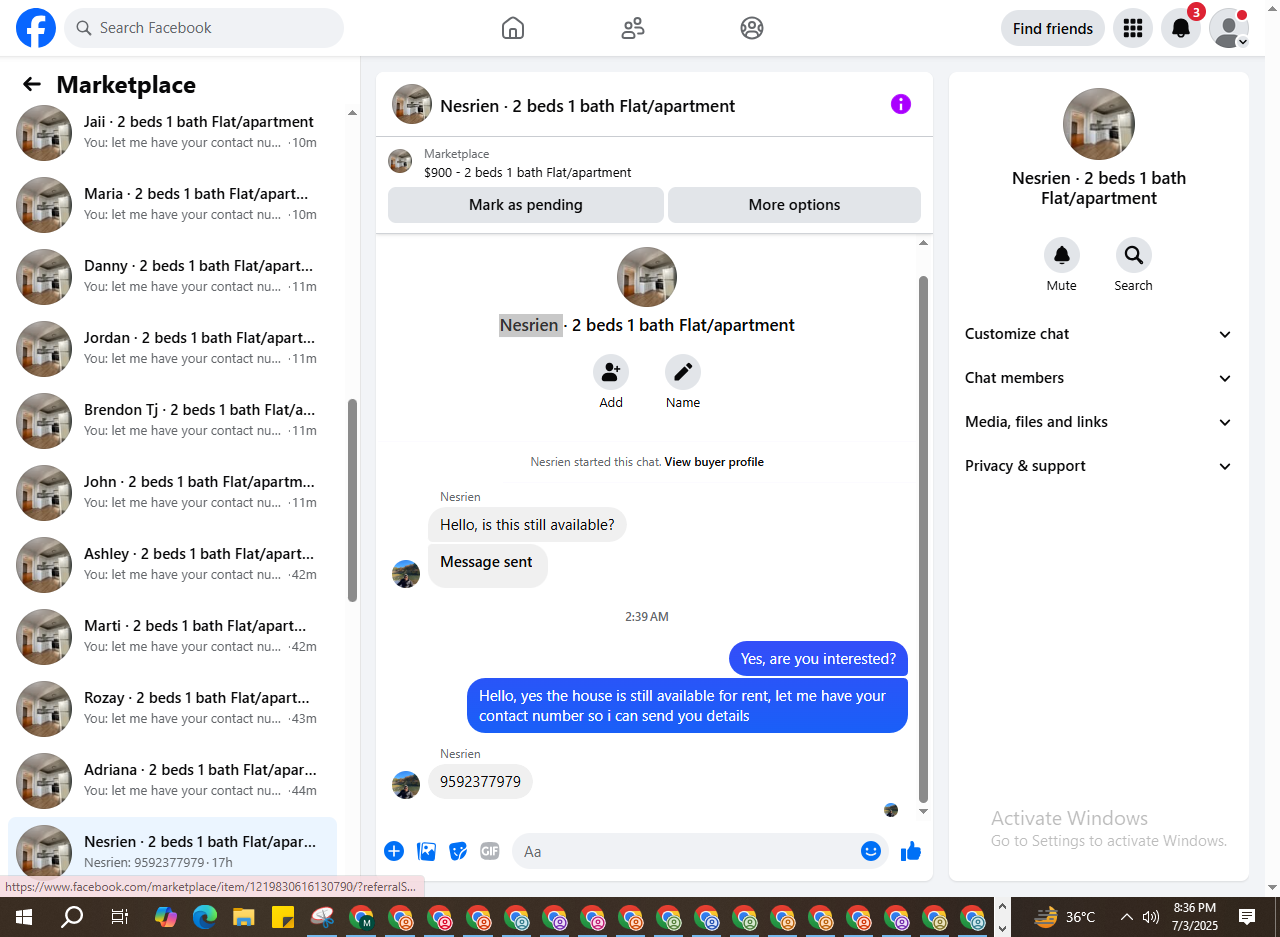1280x937 pixels.
Task: Click the Facebook logo
Action: [36, 28]
